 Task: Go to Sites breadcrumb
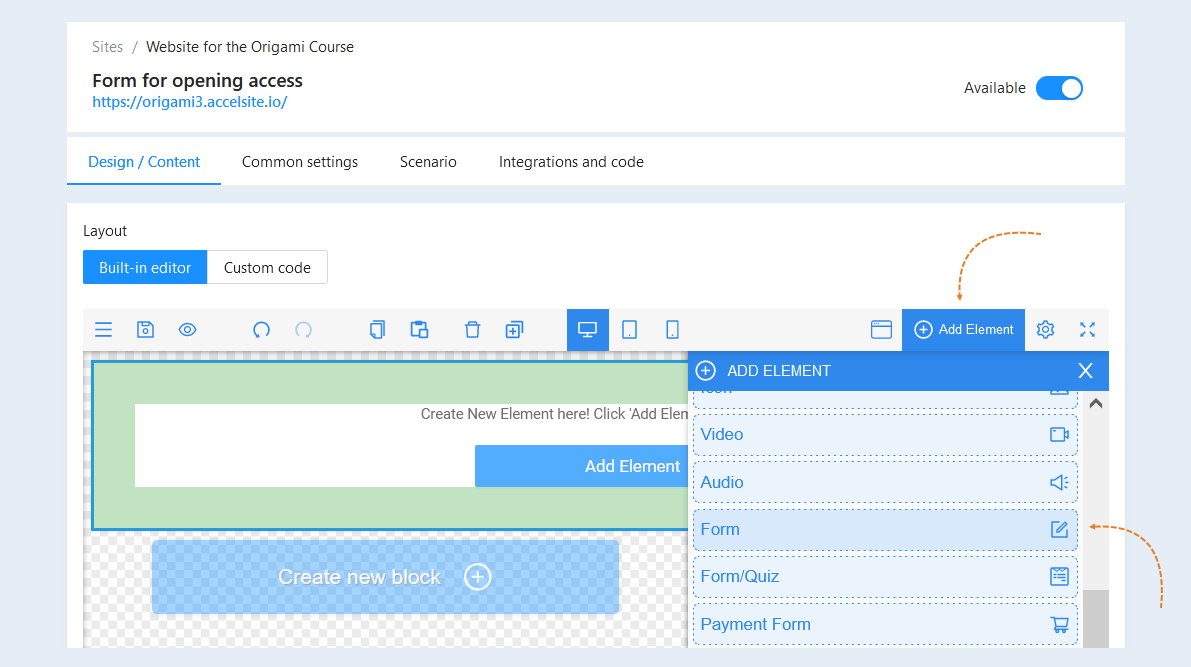click(107, 47)
